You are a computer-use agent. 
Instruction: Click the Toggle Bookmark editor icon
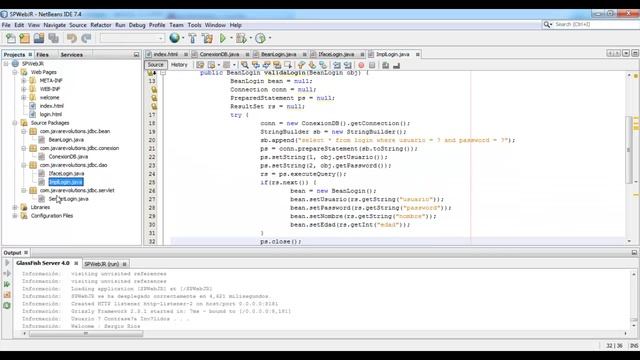[x=323, y=65]
